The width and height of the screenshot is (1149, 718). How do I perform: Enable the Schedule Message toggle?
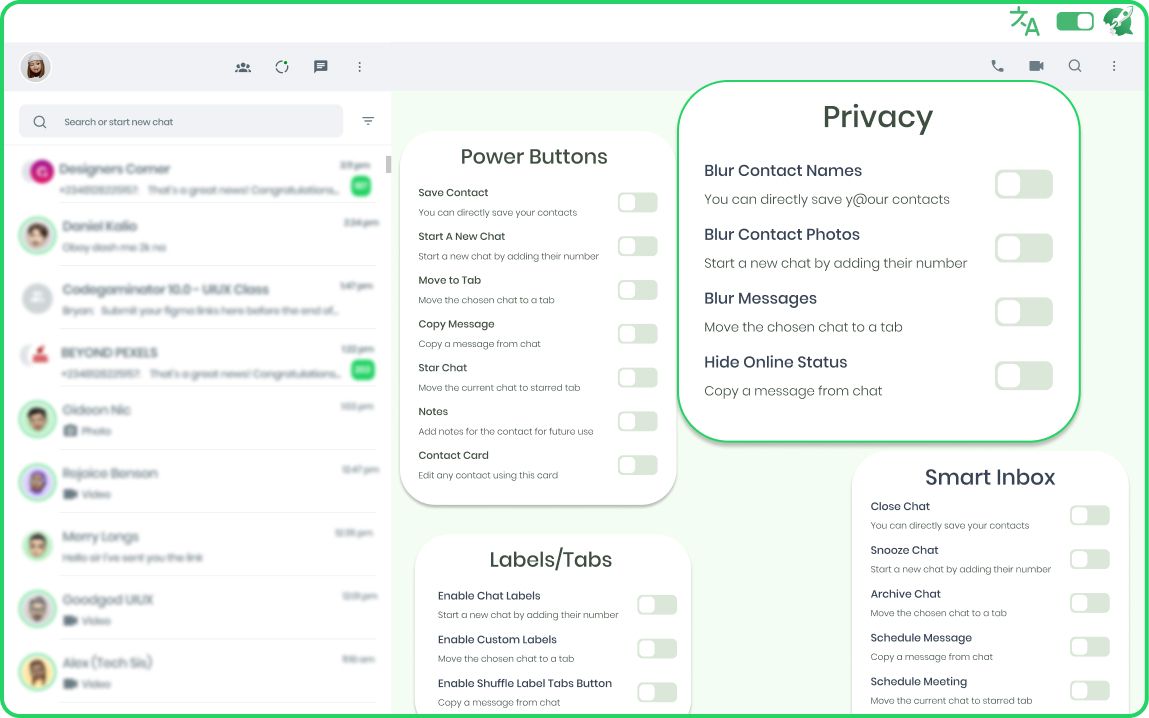click(x=1090, y=647)
